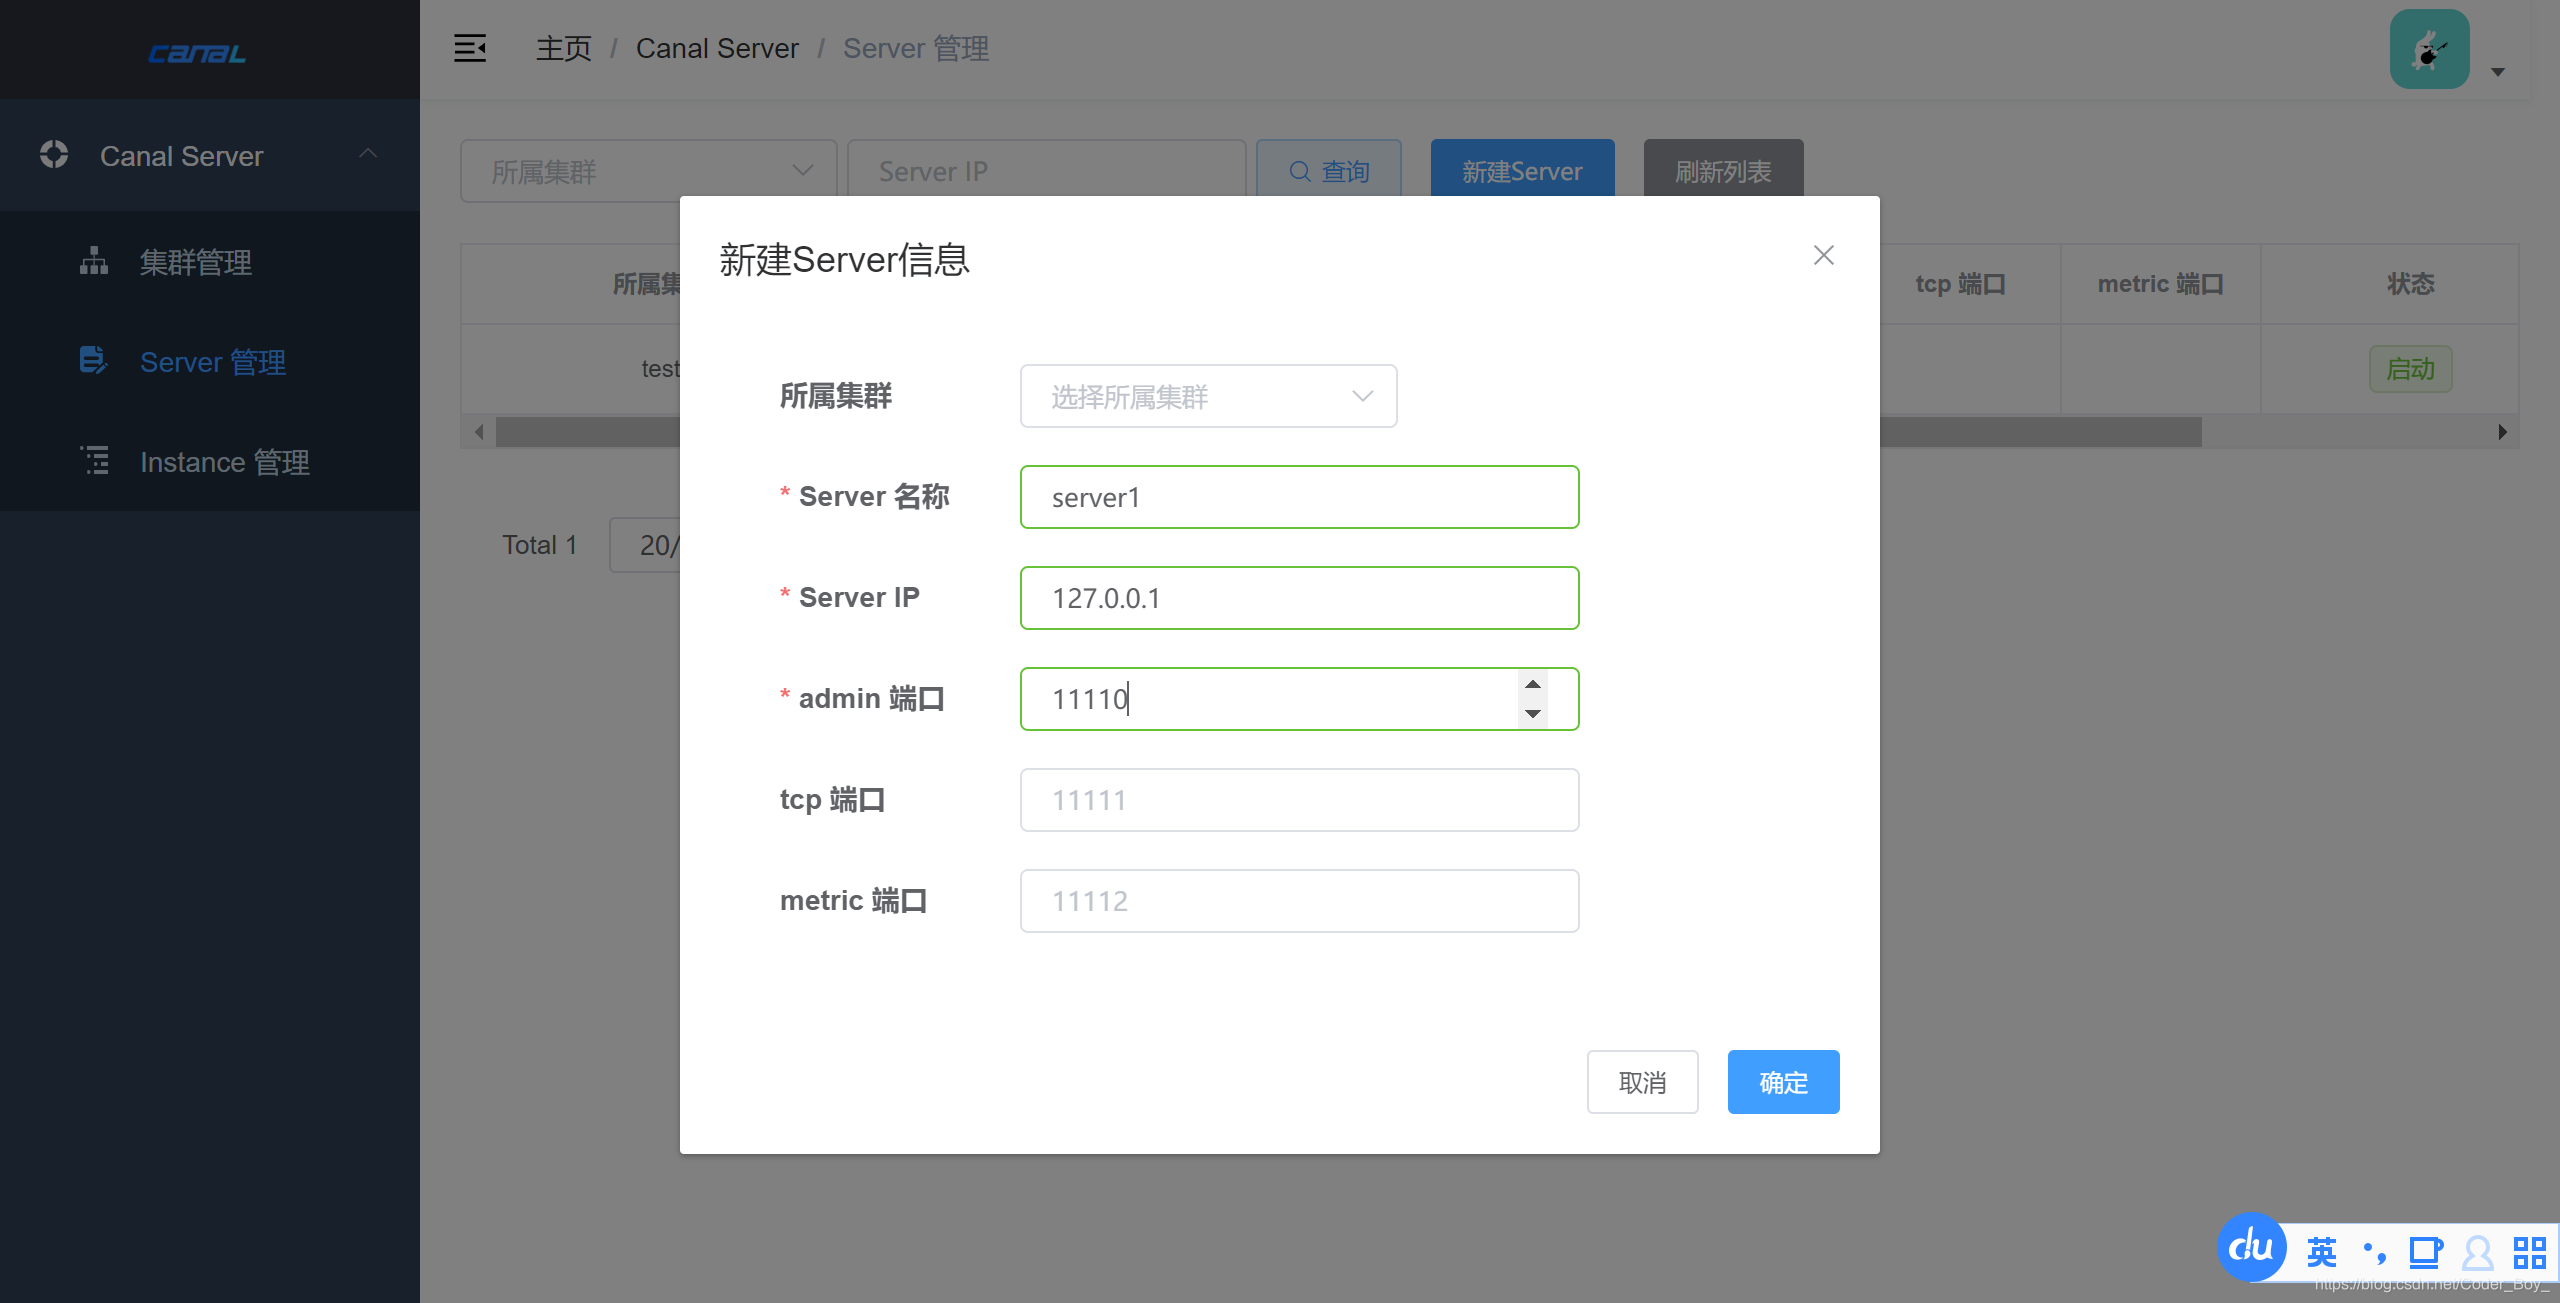This screenshot has width=2560, height=1303.
Task: Open the 所属集群 filter dropdown
Action: [x=649, y=171]
